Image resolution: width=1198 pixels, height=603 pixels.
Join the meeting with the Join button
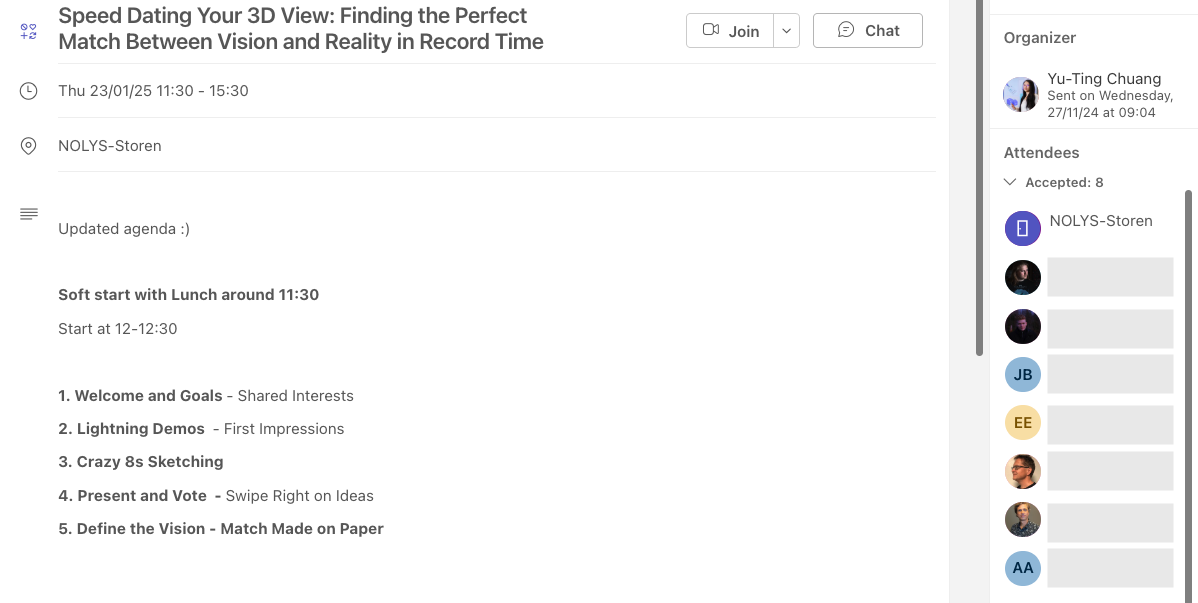(x=732, y=31)
